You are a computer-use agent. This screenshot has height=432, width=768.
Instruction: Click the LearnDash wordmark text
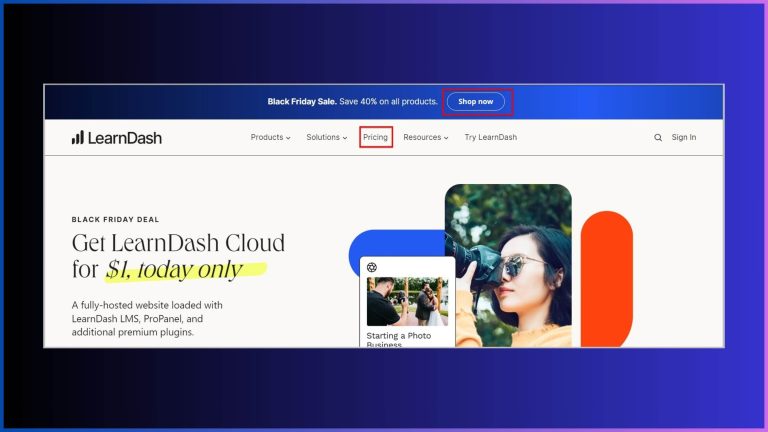tap(125, 137)
